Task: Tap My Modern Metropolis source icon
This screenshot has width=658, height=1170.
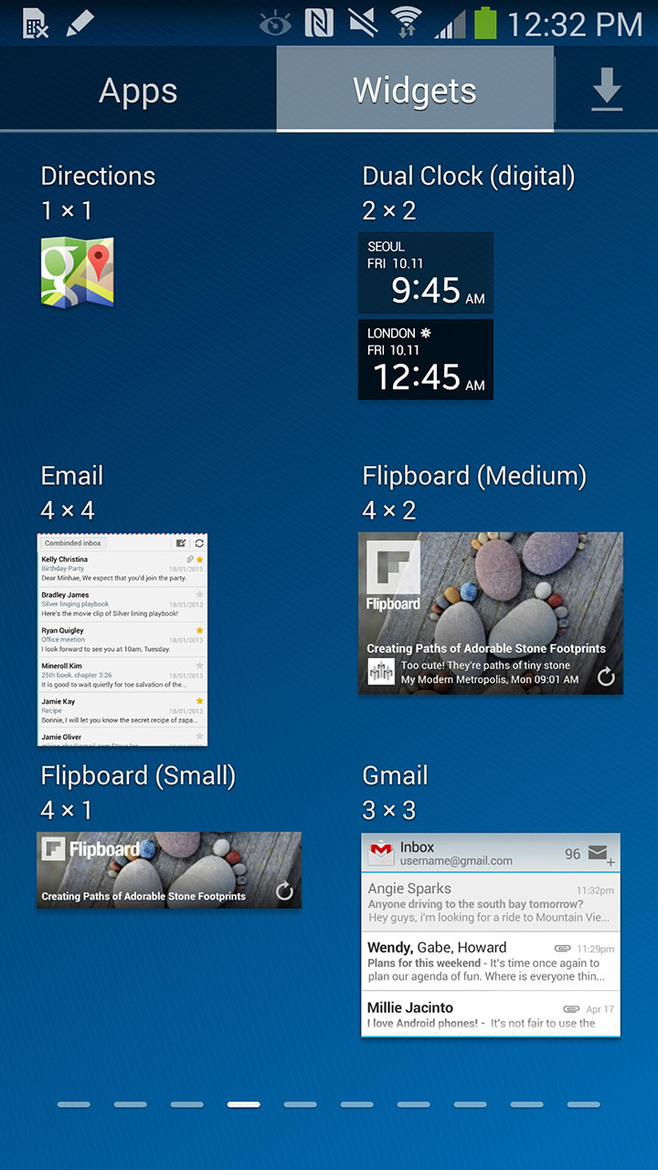Action: 381,672
